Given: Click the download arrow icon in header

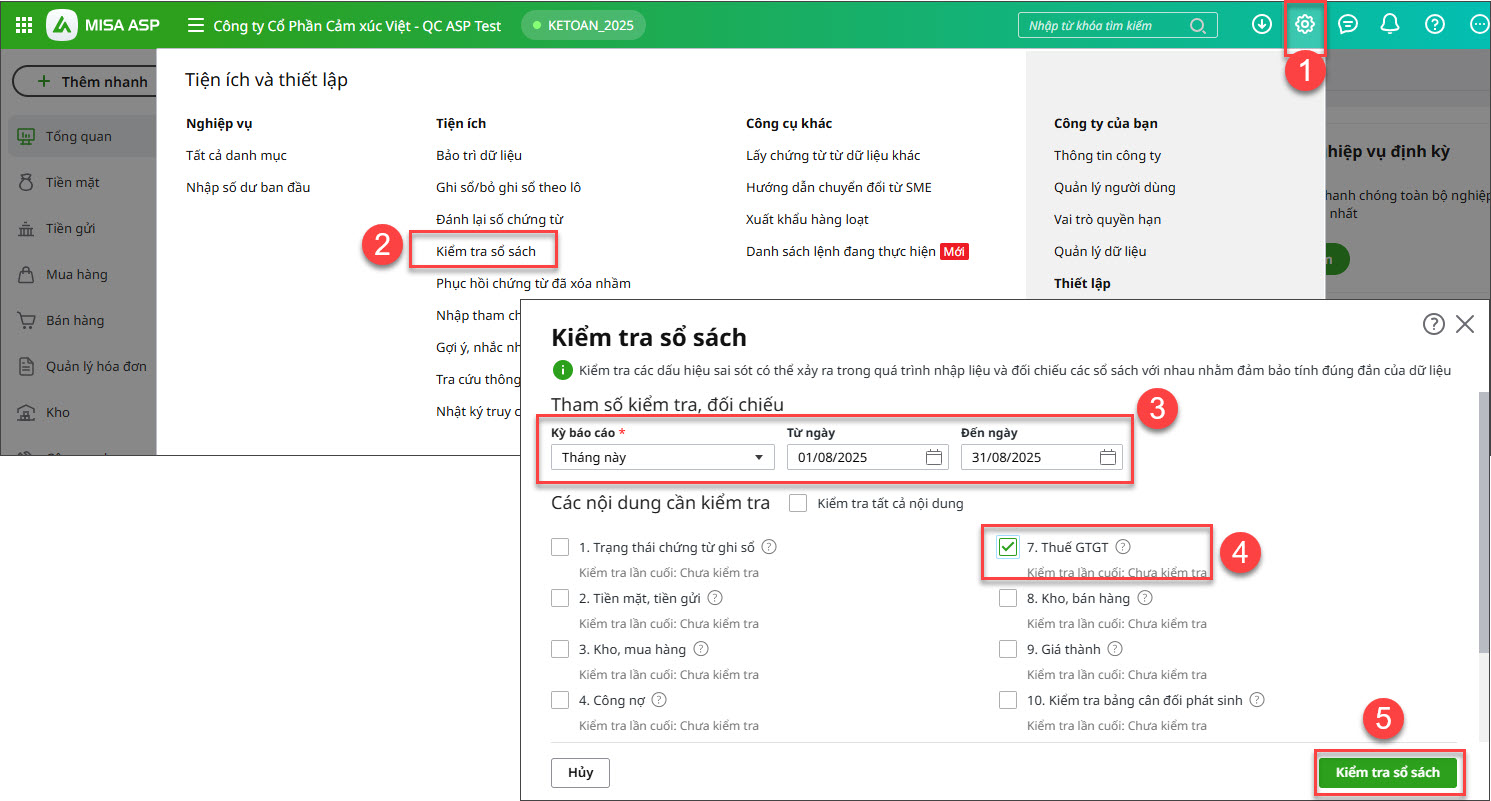Looking at the screenshot, I should [x=1261, y=25].
